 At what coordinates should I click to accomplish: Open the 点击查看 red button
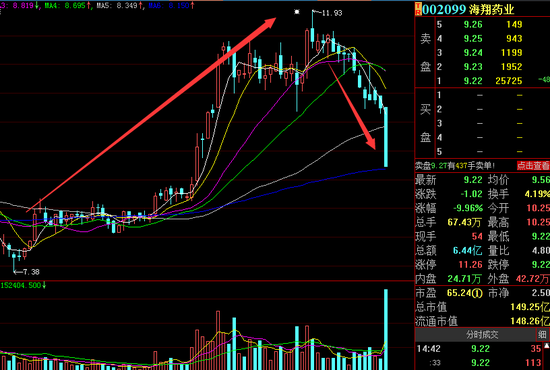click(533, 166)
